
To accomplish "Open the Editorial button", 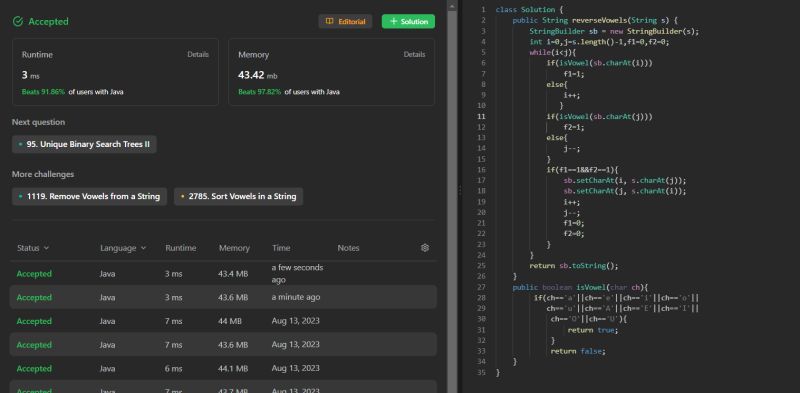I will tap(345, 21).
